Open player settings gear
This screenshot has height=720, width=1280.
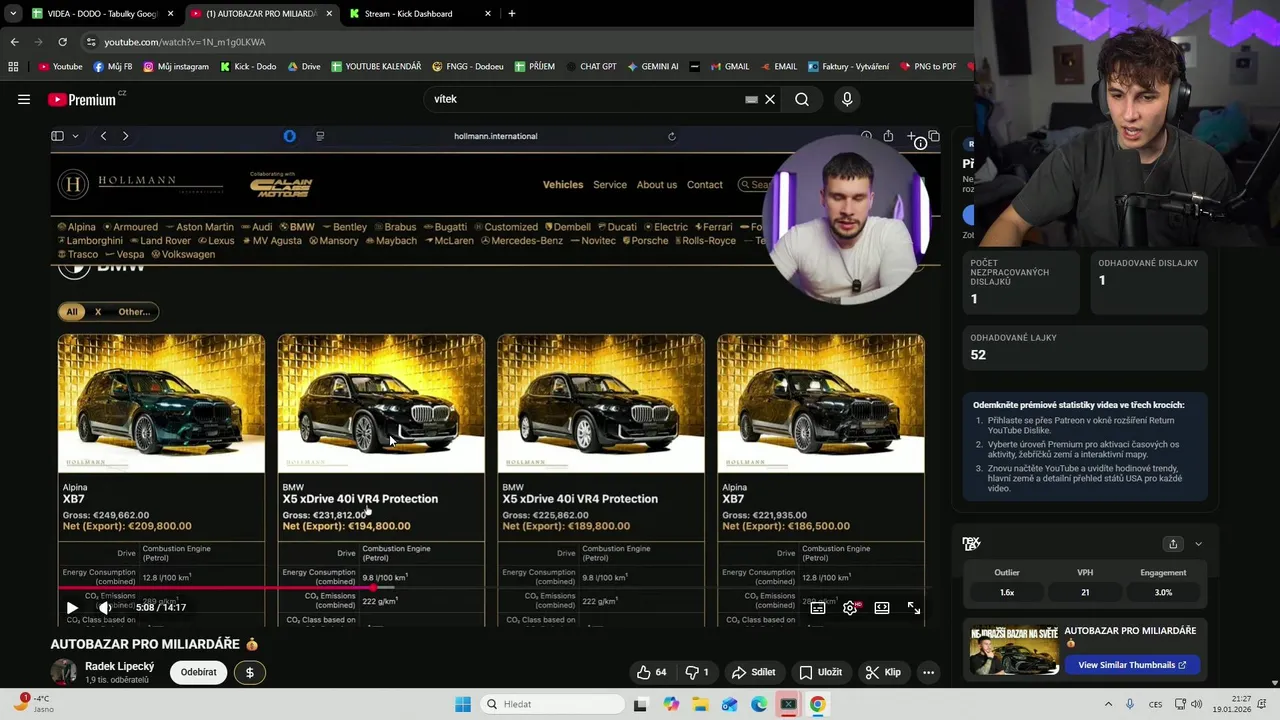[850, 607]
